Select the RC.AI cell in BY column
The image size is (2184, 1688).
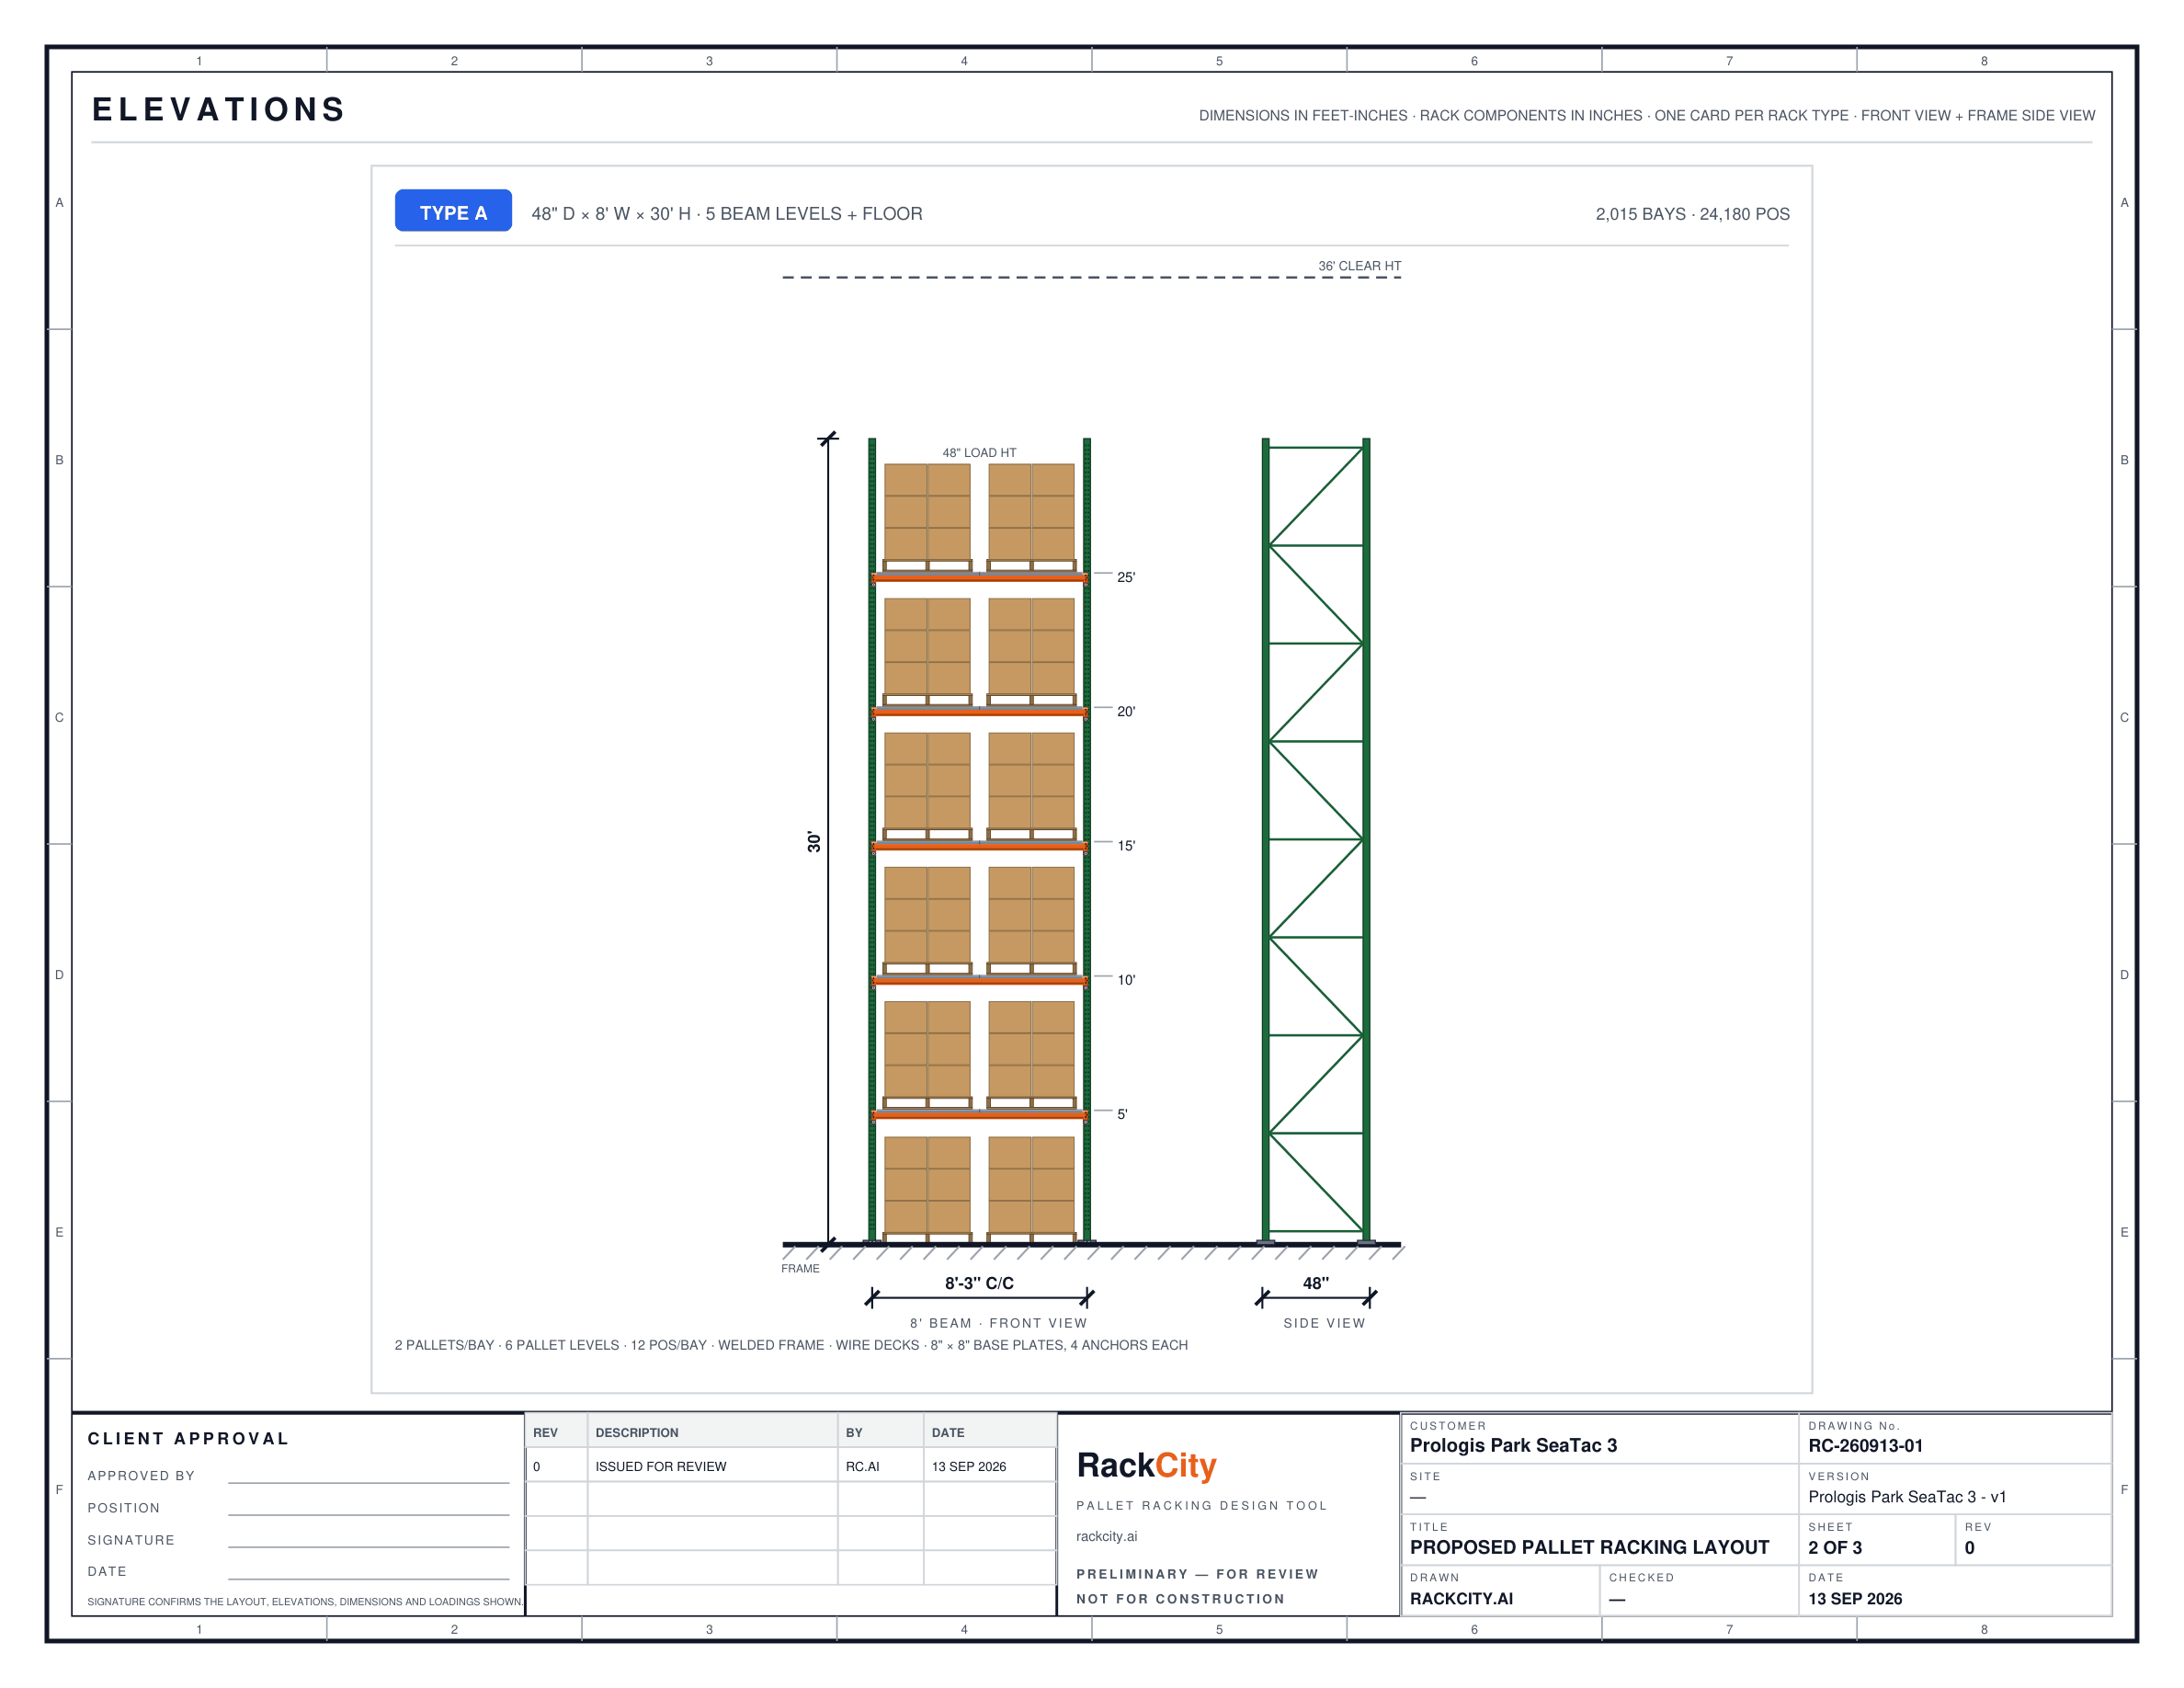(x=881, y=1466)
